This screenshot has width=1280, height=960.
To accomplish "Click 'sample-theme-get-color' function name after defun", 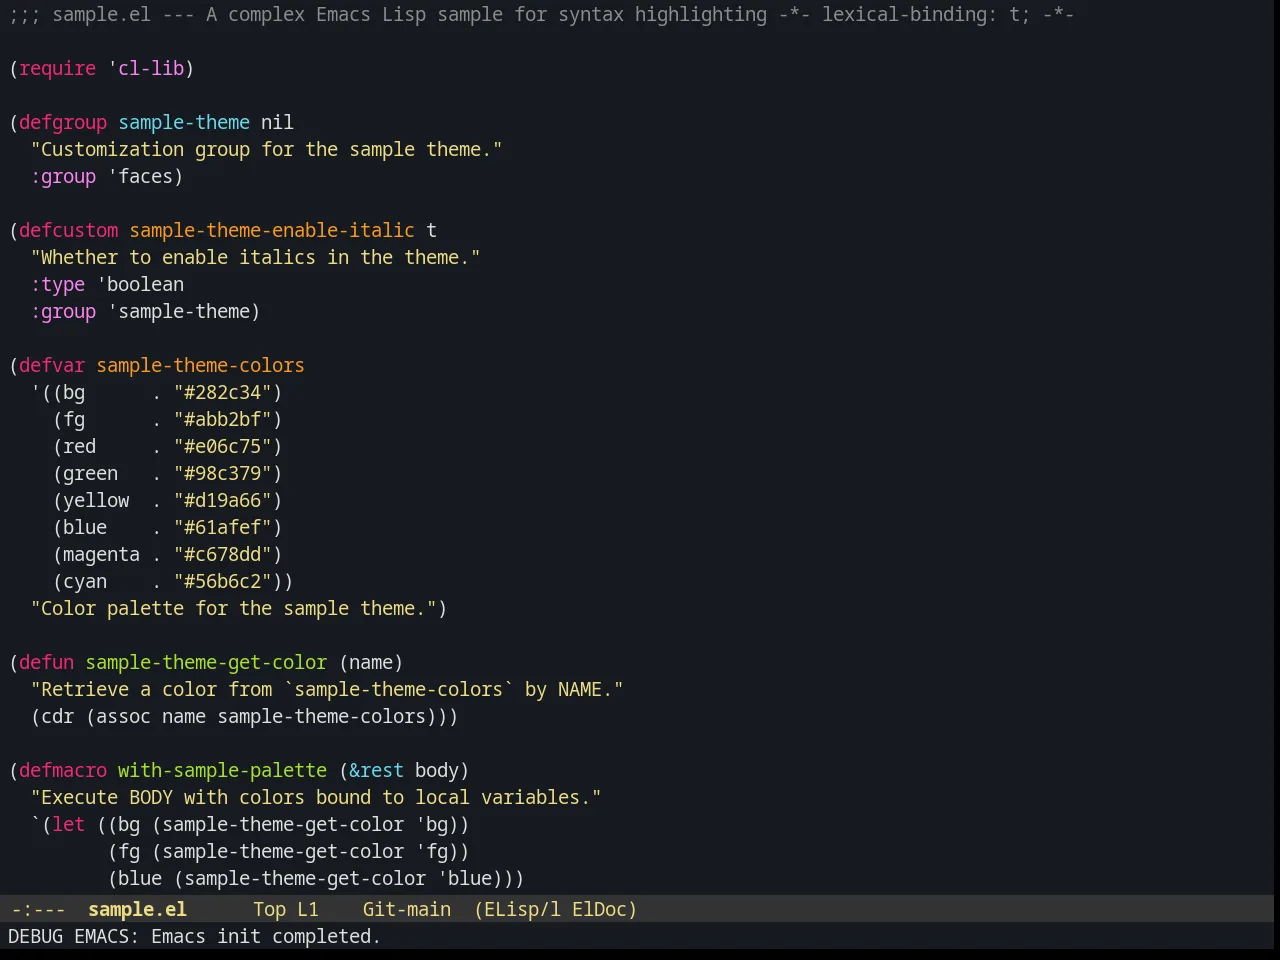I will click(206, 662).
